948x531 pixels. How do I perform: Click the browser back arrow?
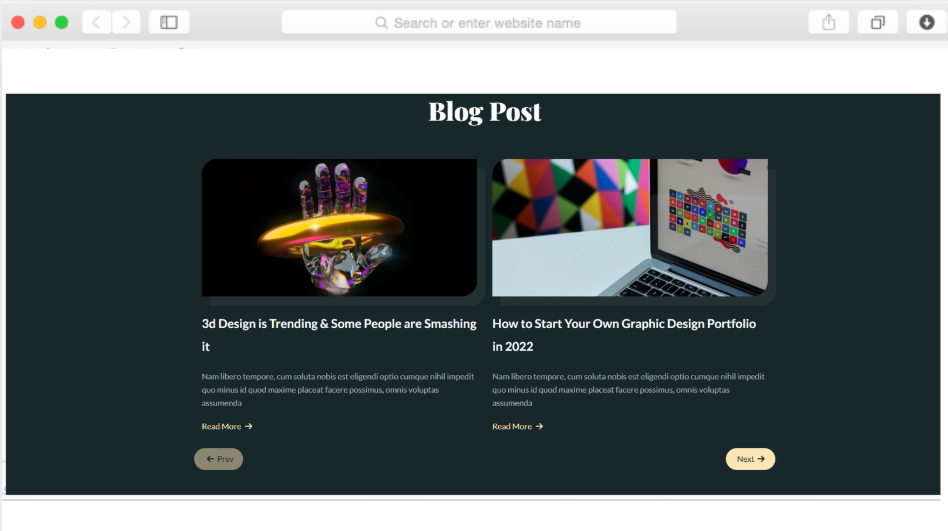point(96,23)
